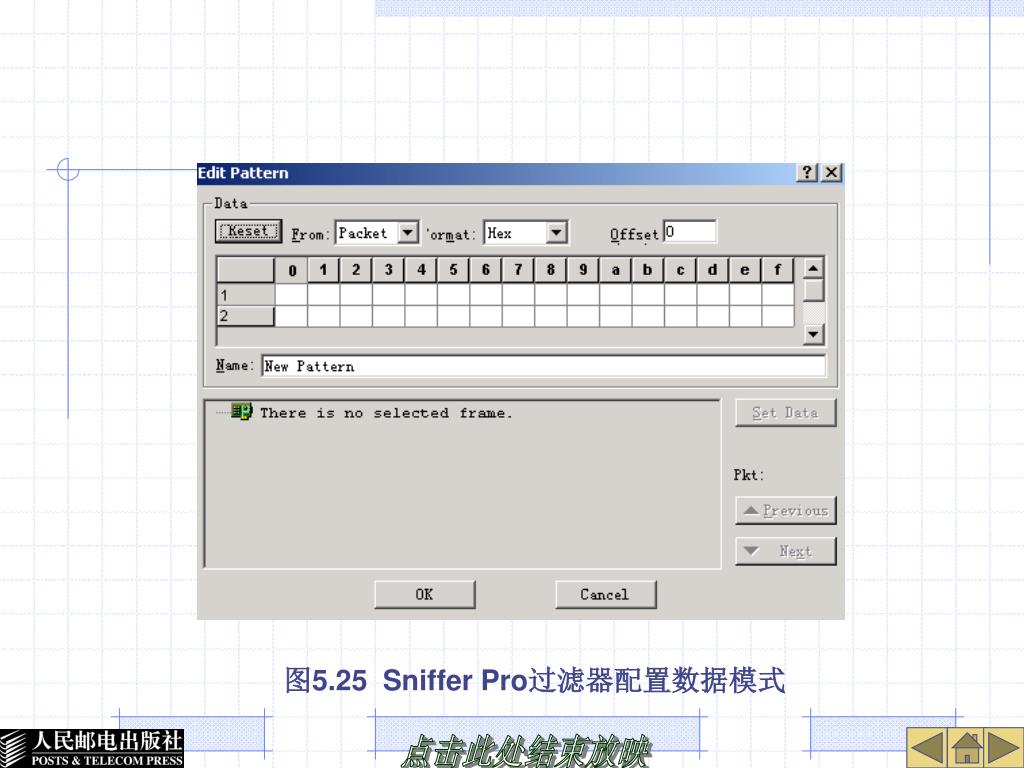Image resolution: width=1024 pixels, height=768 pixels.
Task: Click the Offset input field
Action: (x=690, y=232)
